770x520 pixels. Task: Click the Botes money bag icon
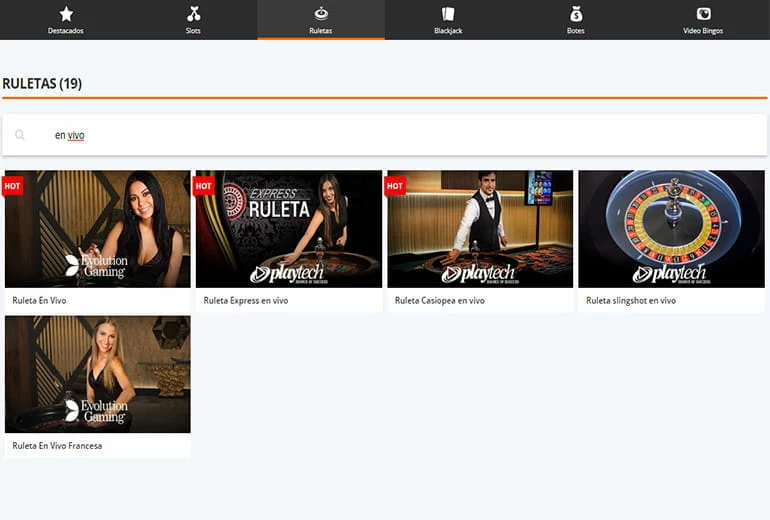pyautogui.click(x=576, y=14)
